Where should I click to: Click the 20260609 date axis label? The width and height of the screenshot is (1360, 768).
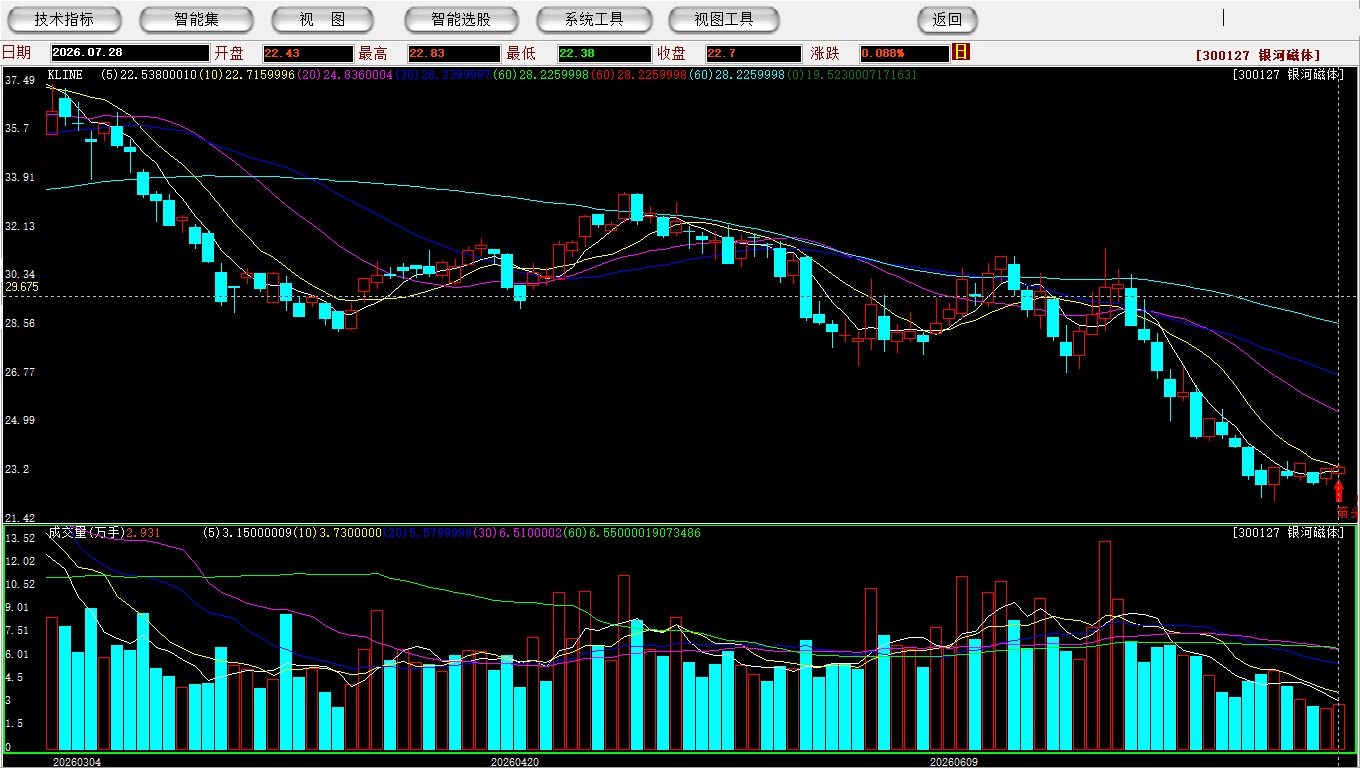tap(954, 762)
